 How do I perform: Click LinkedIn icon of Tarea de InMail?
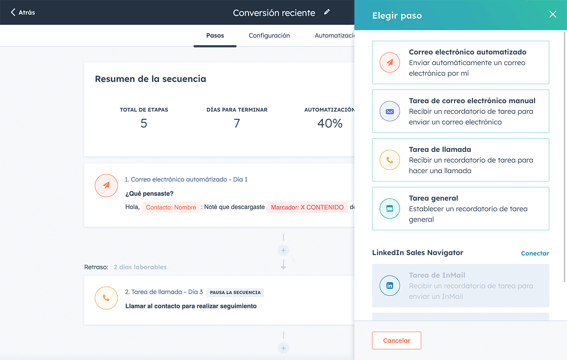[389, 286]
